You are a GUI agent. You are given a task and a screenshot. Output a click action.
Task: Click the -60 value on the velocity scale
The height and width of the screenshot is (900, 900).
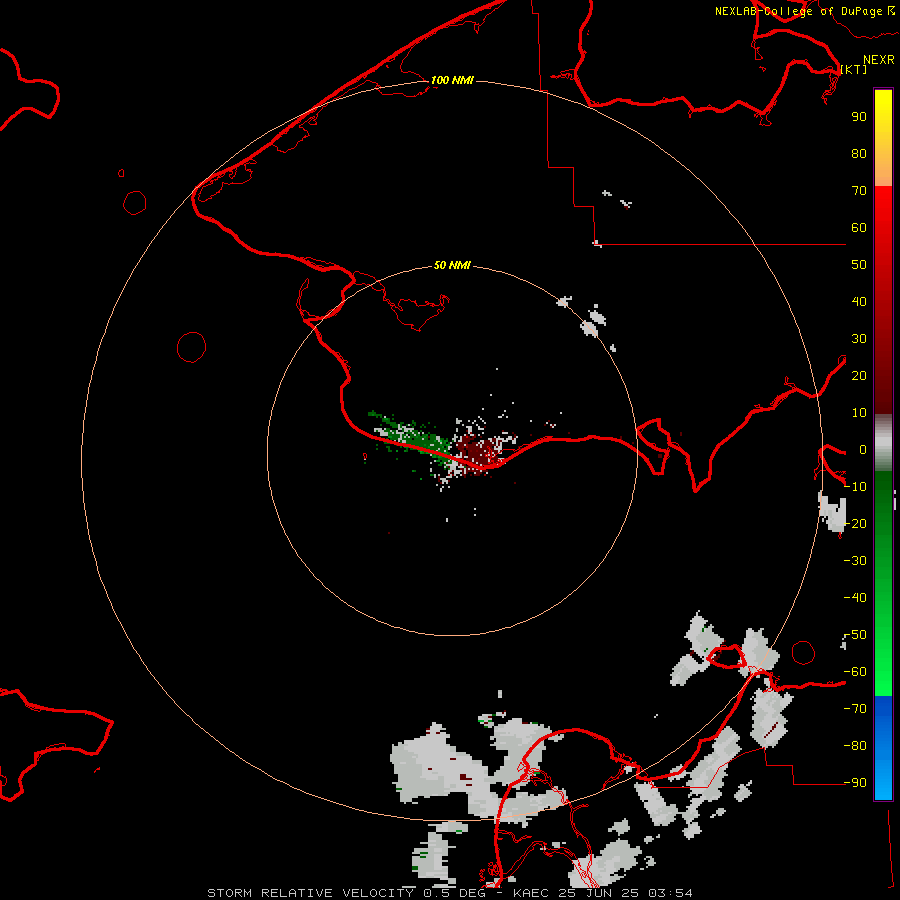(855, 672)
